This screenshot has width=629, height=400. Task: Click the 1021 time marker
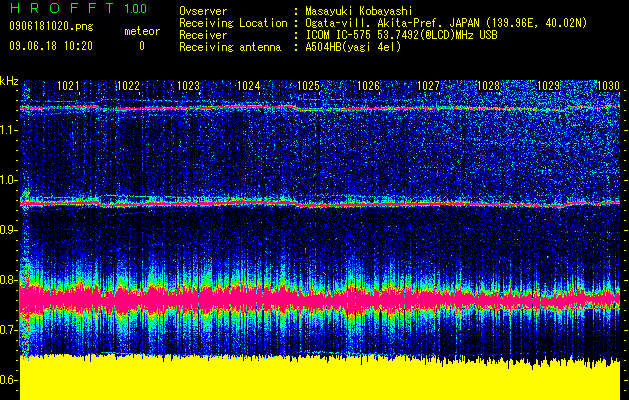pos(68,86)
